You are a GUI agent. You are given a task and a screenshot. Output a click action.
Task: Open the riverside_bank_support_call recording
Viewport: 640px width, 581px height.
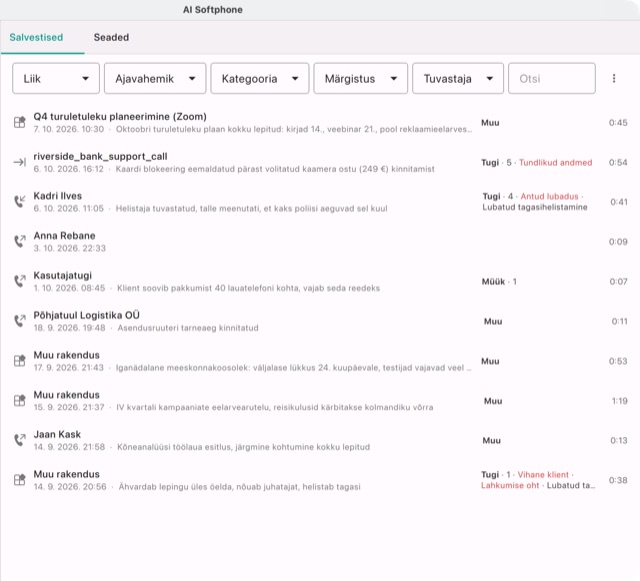pos(320,163)
